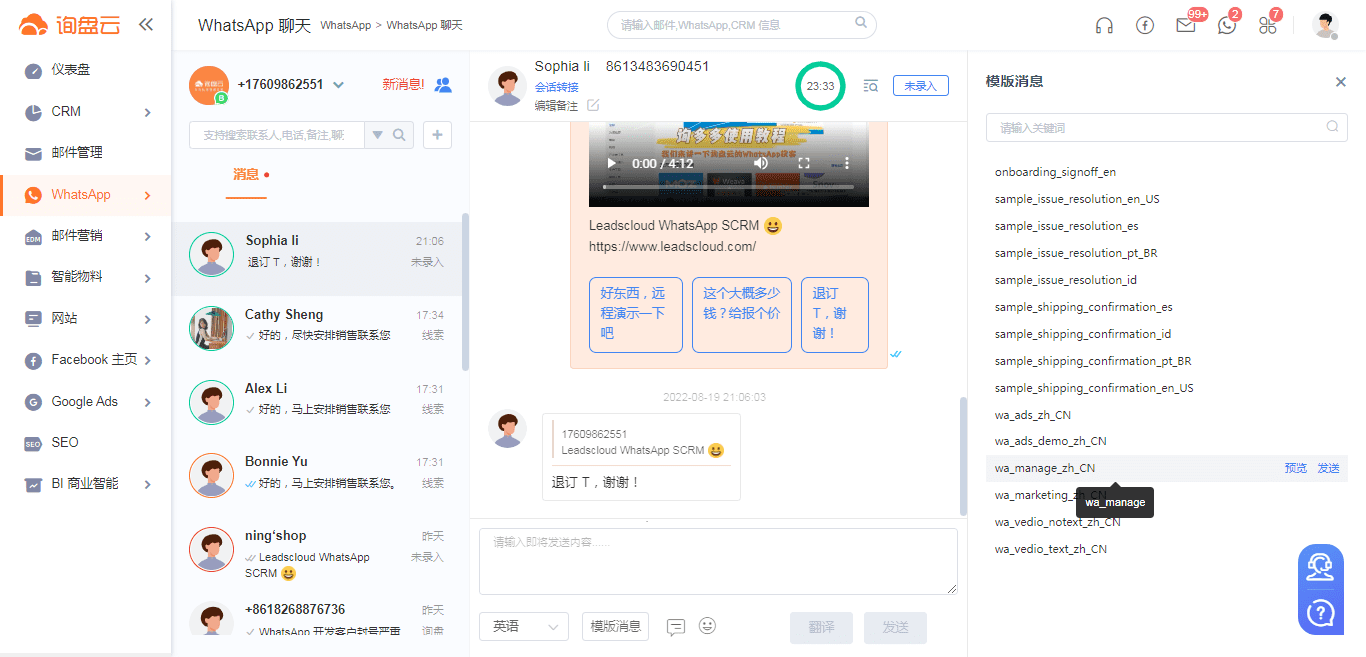Open the emoji picker smiley icon

pyautogui.click(x=707, y=626)
